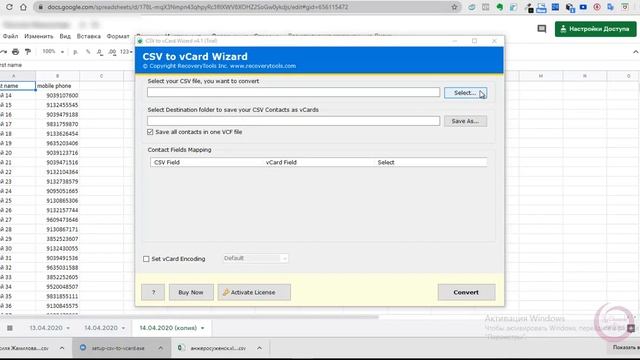Open the vCard encoding Default dropdown
640x360 pixels.
pyautogui.click(x=256, y=258)
